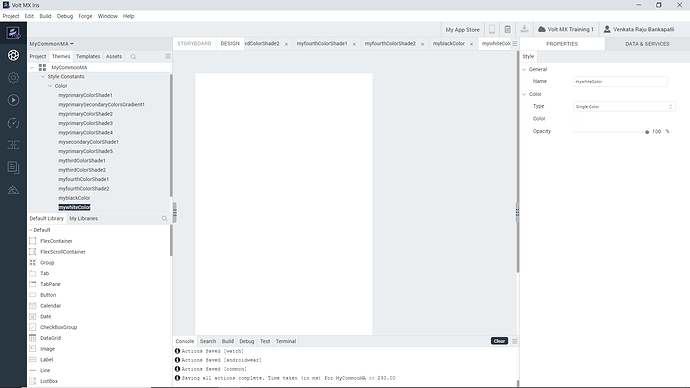Image resolution: width=690 pixels, height=388 pixels.
Task: Switch to the Assets tab
Action: [114, 56]
